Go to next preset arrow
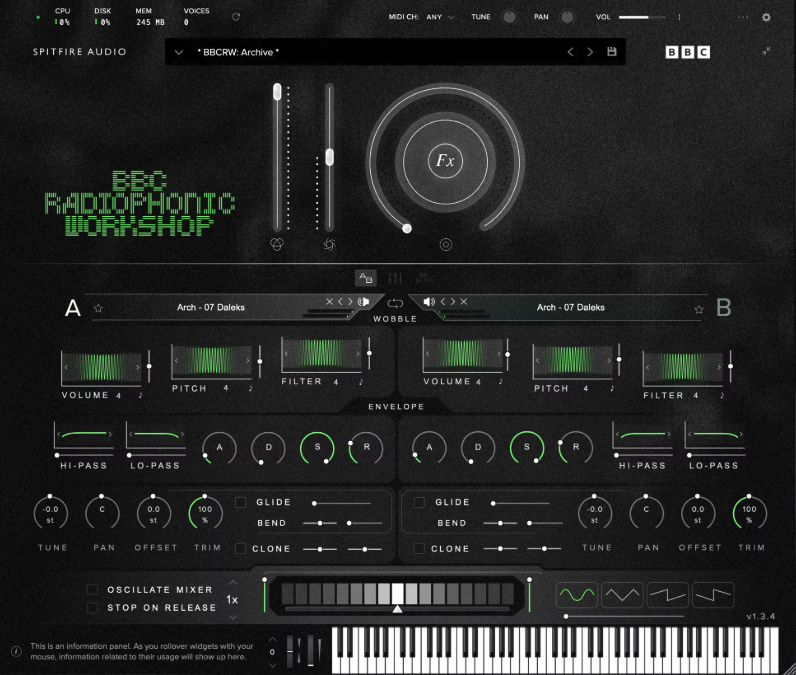The height and width of the screenshot is (675, 796). pyautogui.click(x=590, y=52)
